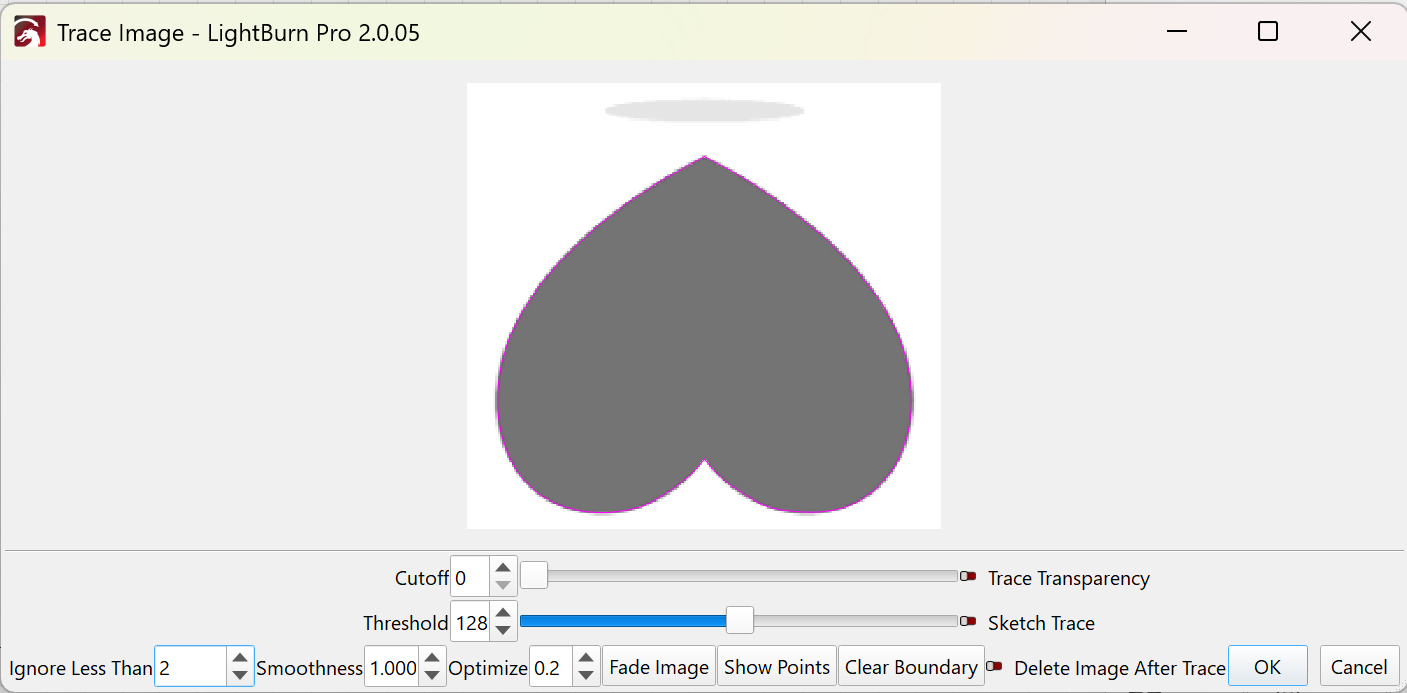This screenshot has width=1407, height=693.
Task: Click the Threshold slider handle
Action: click(739, 621)
